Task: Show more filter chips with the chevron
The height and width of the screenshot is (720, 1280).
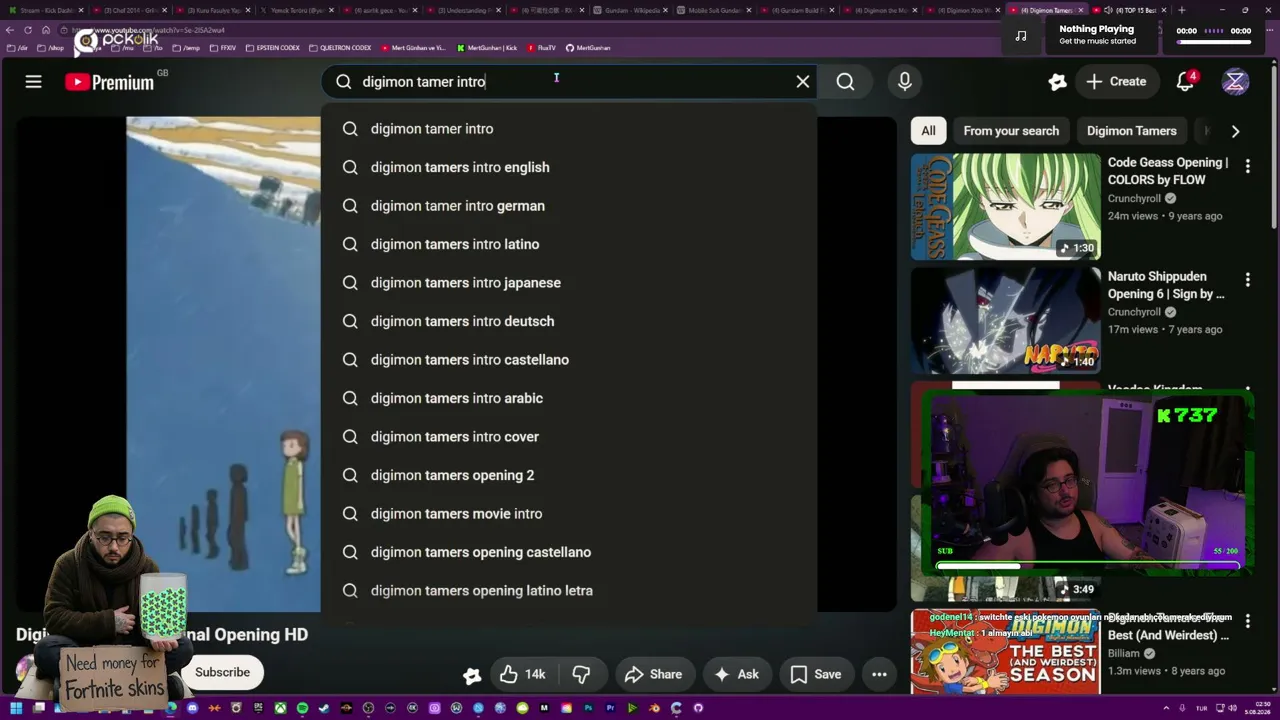Action: tap(1235, 131)
